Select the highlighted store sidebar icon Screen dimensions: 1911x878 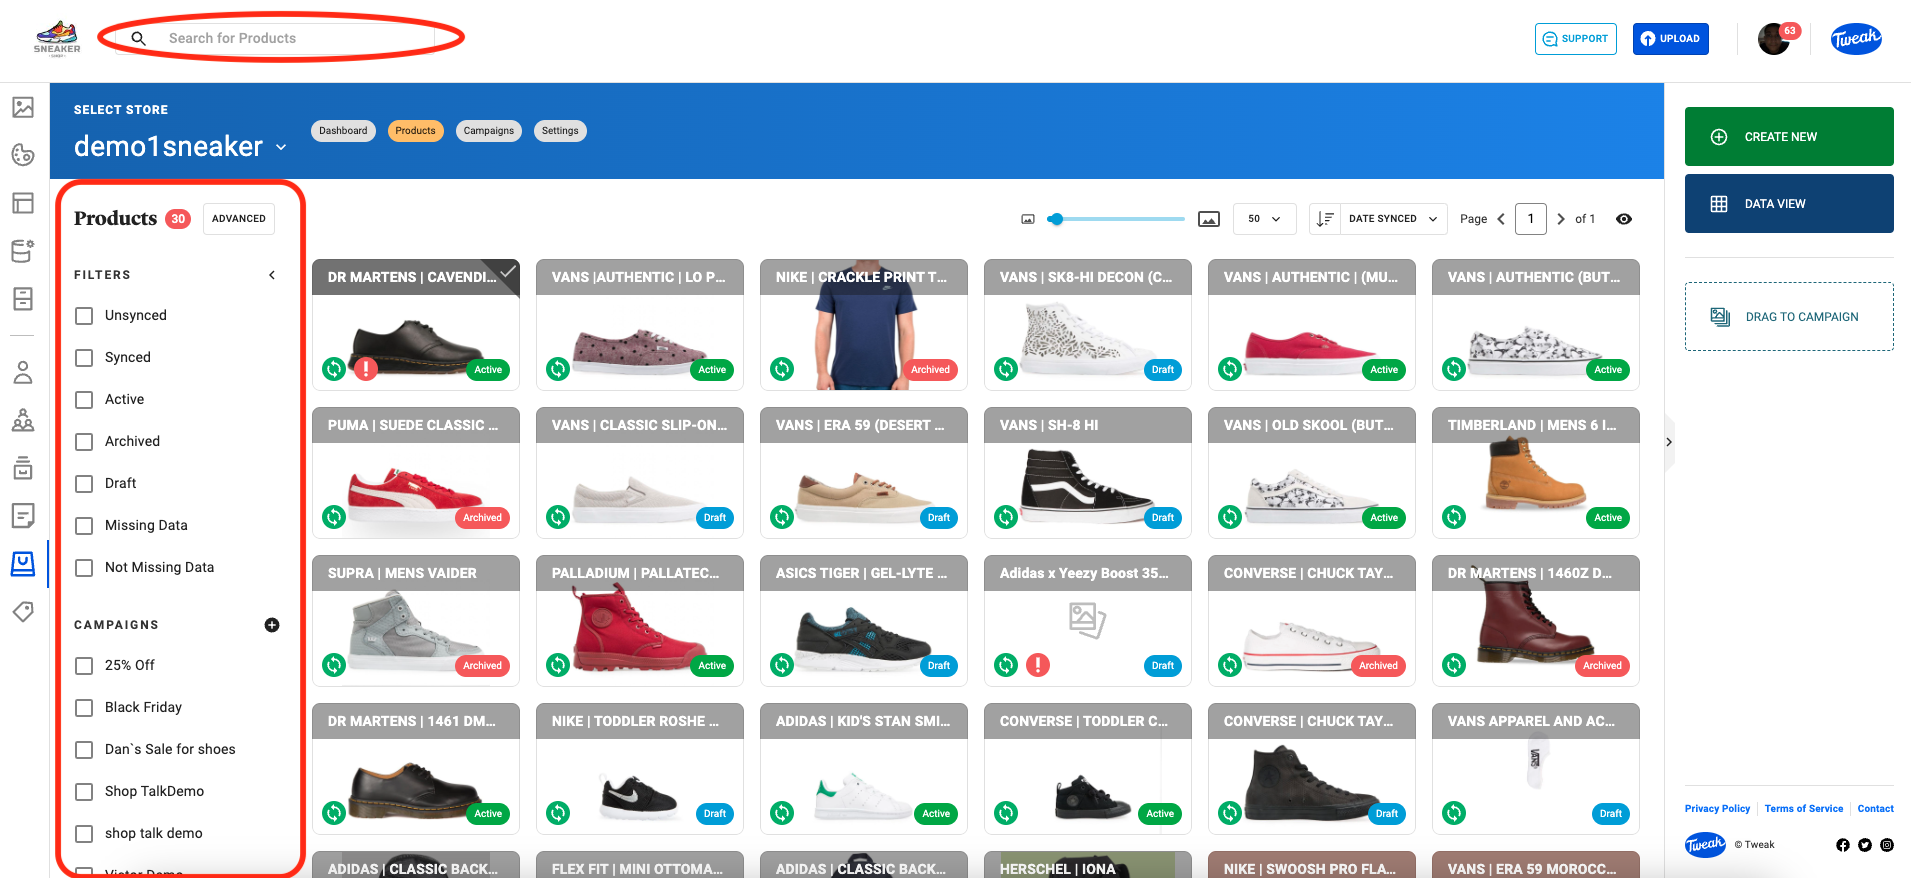[x=23, y=563]
